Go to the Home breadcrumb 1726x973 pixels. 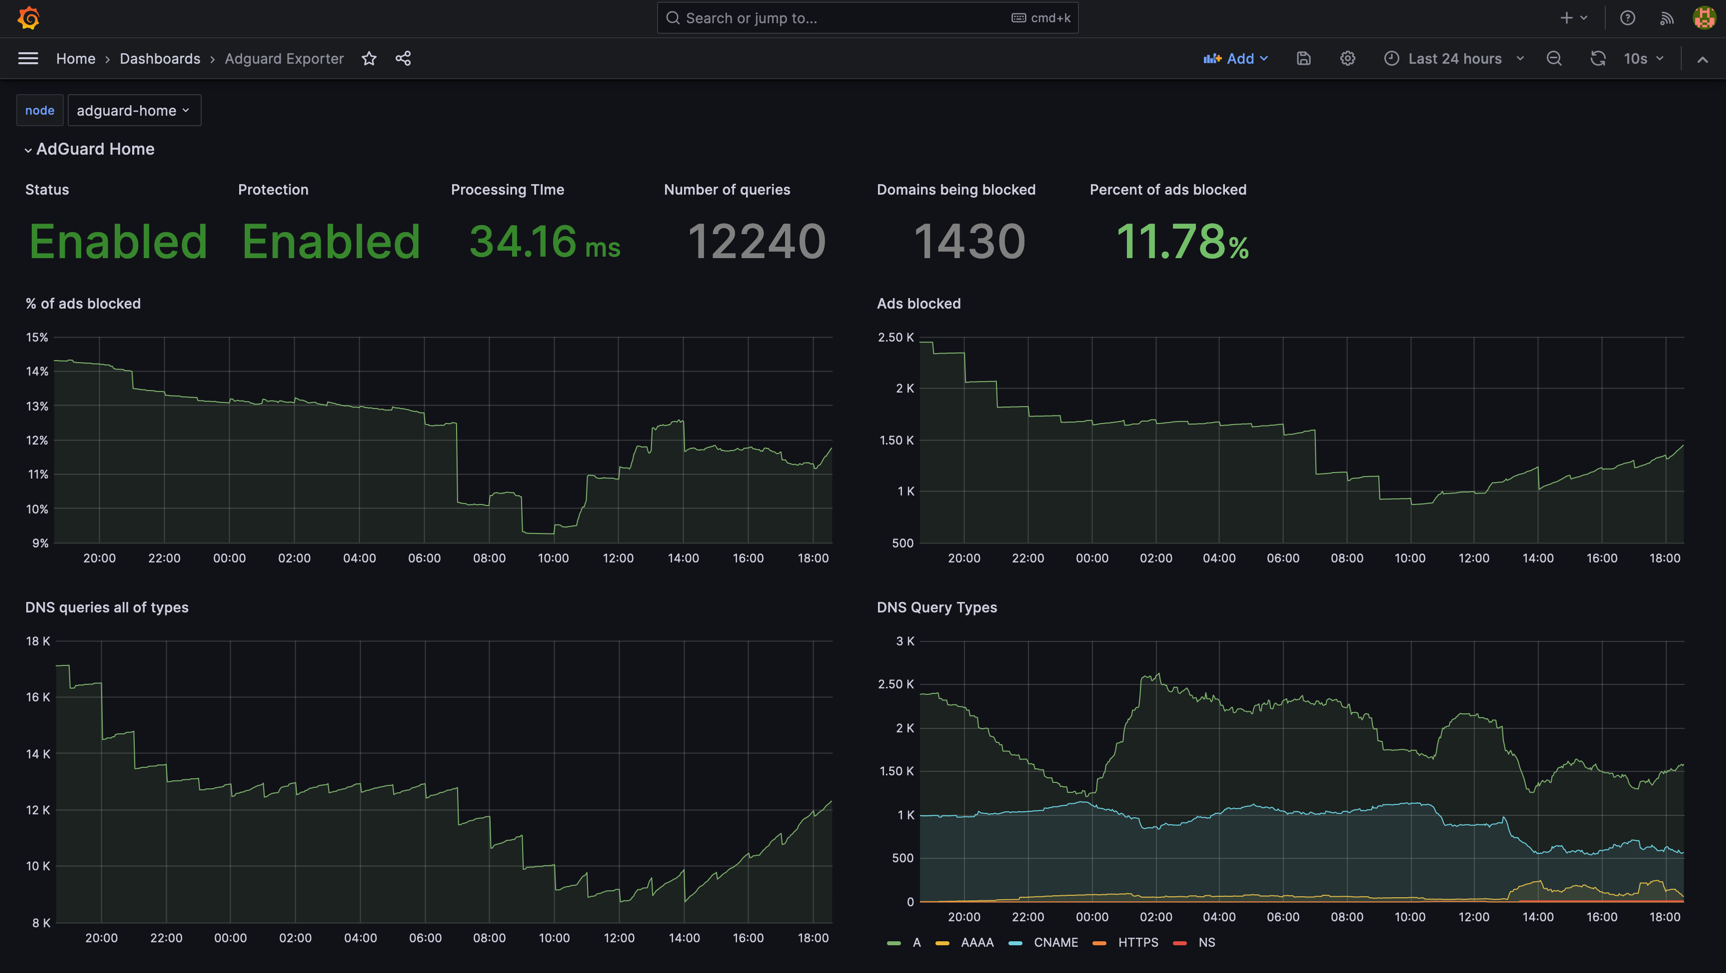[76, 59]
